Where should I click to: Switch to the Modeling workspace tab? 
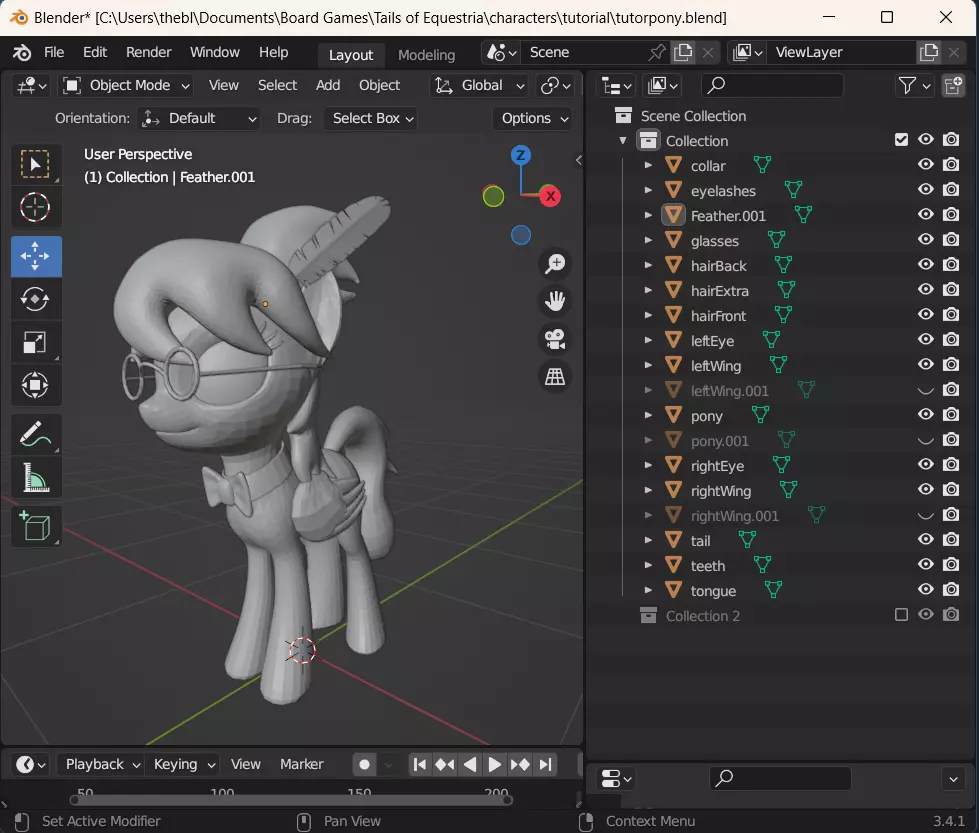426,55
